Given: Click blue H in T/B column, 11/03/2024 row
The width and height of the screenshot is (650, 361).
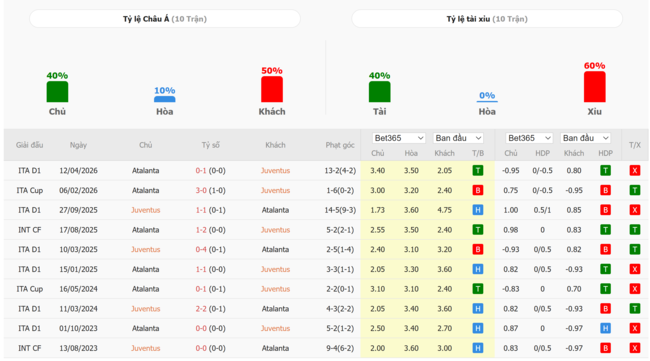Looking at the screenshot, I should pos(478,308).
